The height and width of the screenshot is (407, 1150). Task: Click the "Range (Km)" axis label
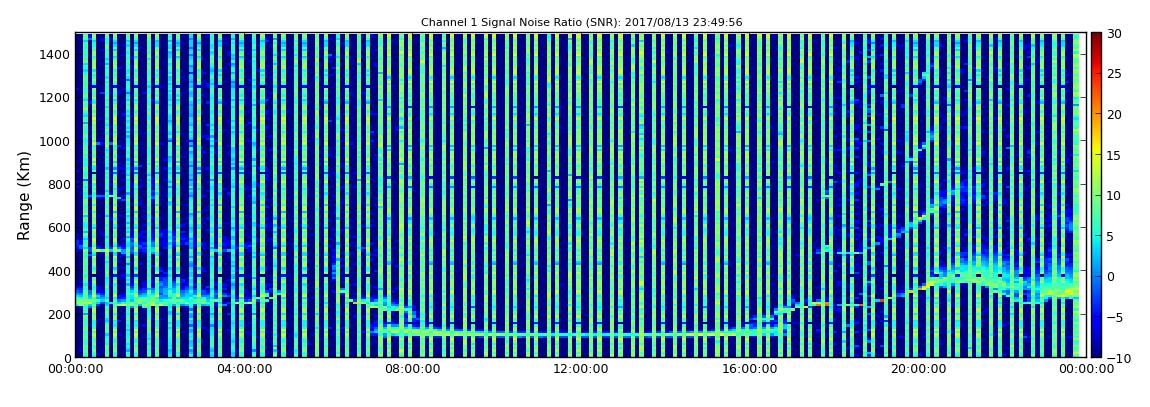coord(24,195)
